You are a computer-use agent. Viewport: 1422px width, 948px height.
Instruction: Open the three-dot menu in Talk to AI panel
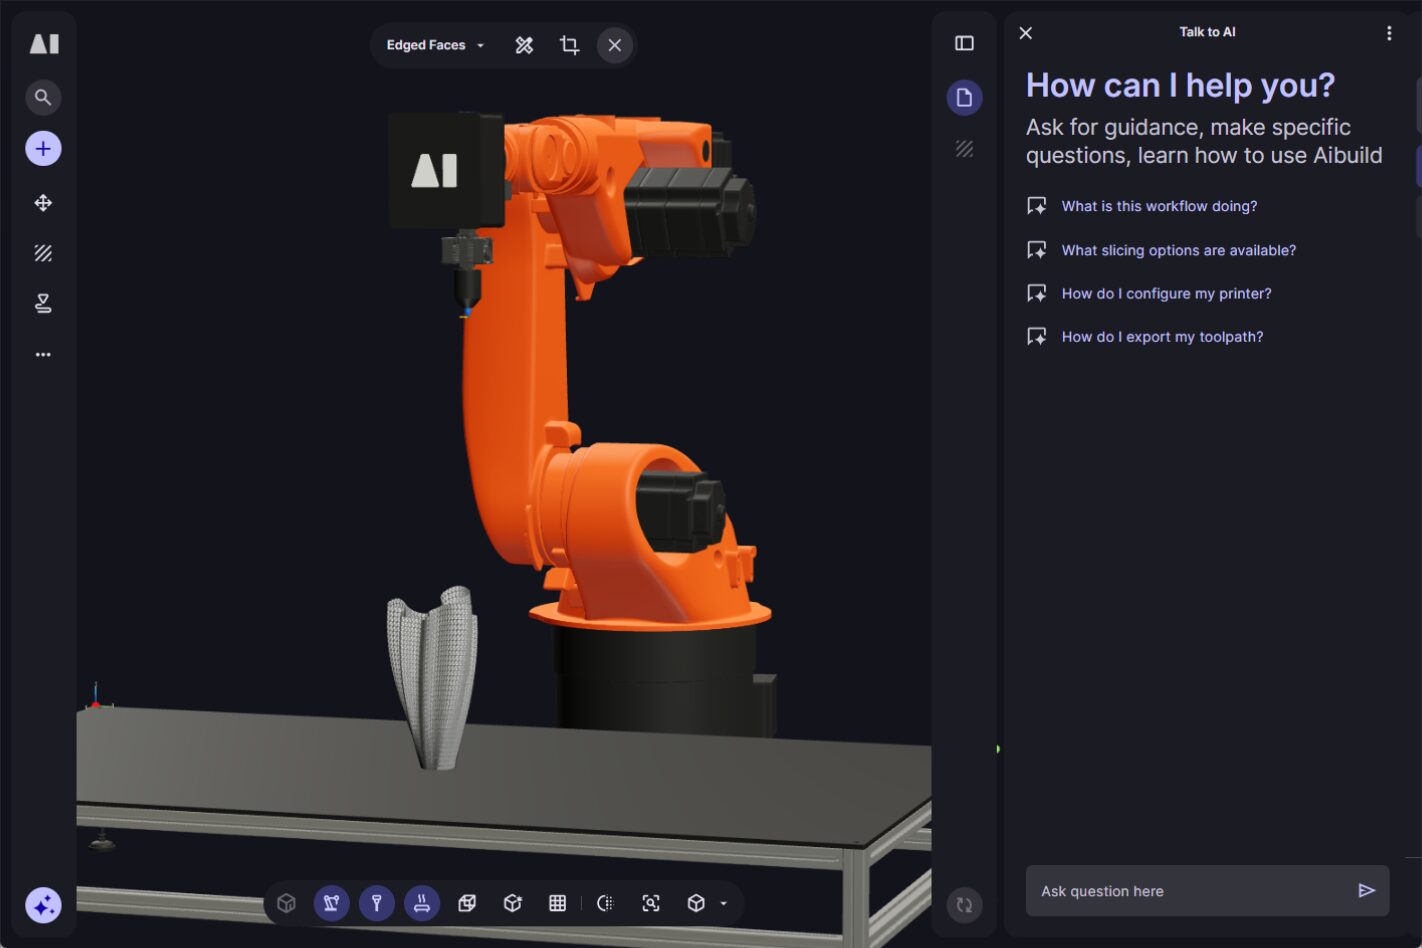tap(1389, 32)
